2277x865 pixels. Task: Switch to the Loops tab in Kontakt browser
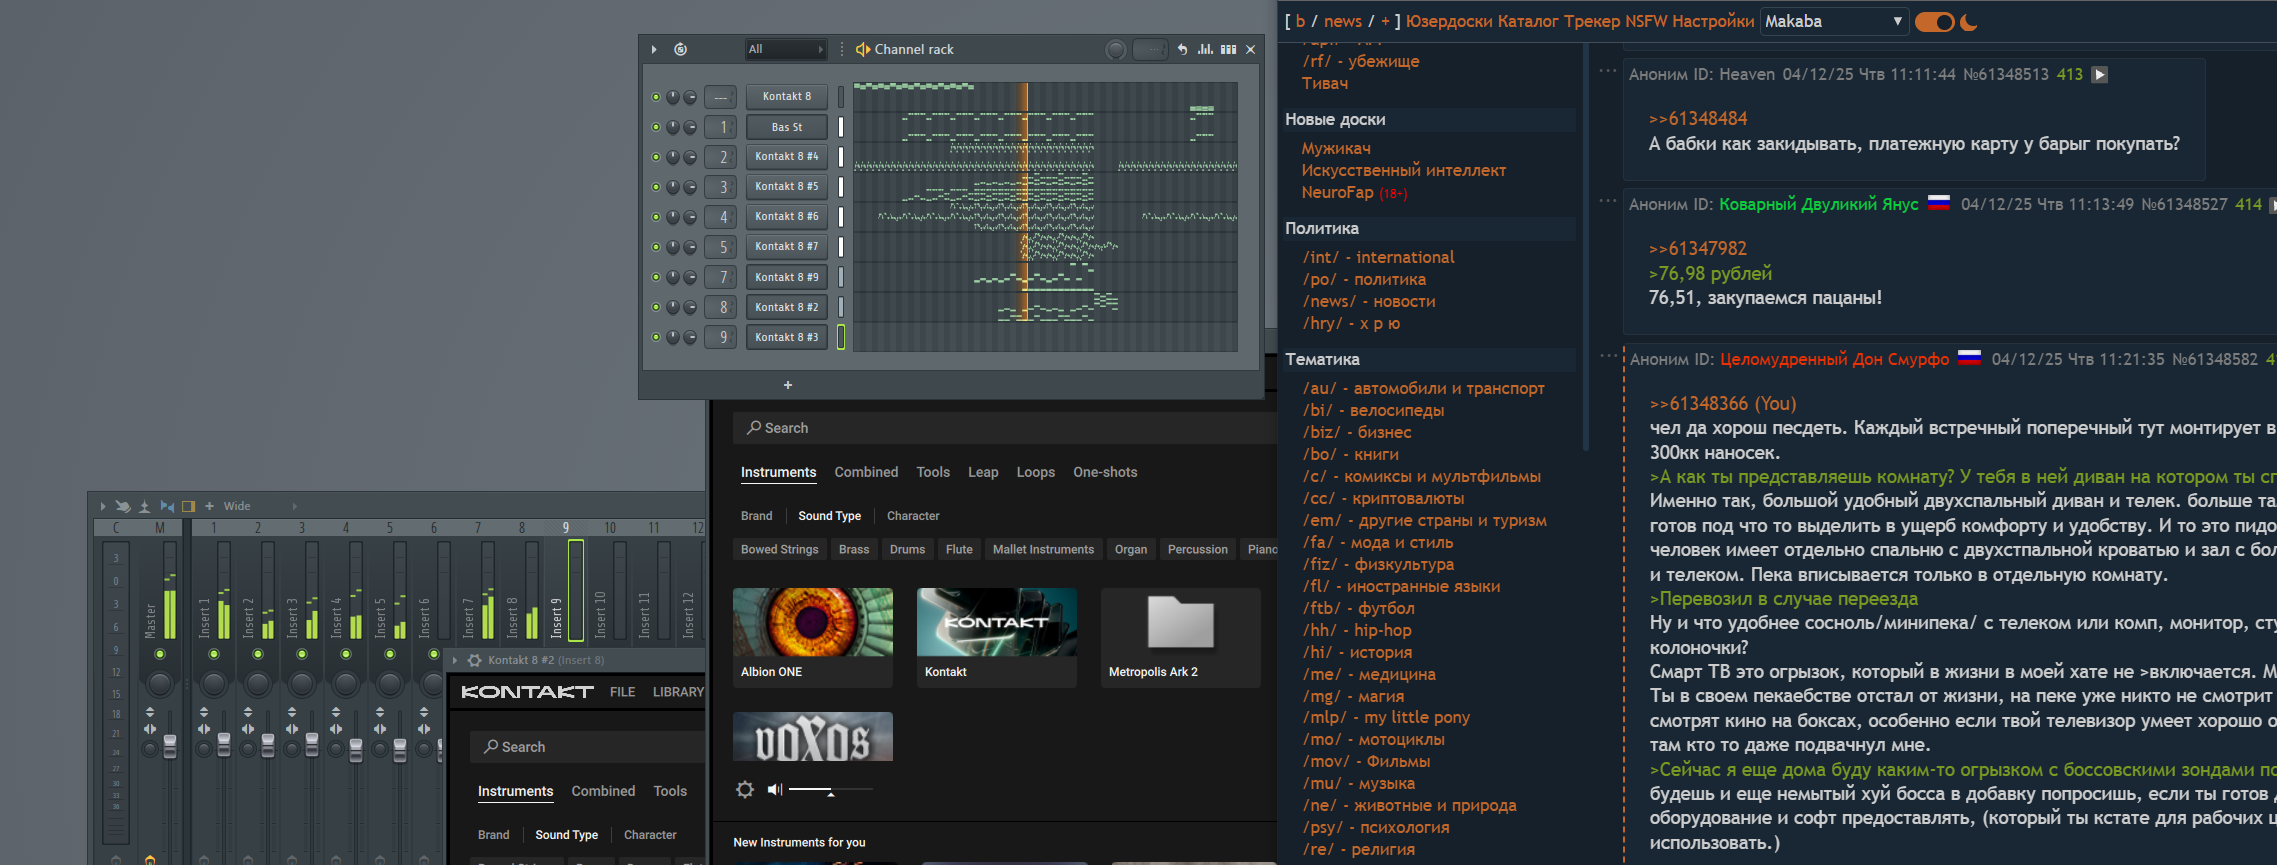pos(1035,472)
